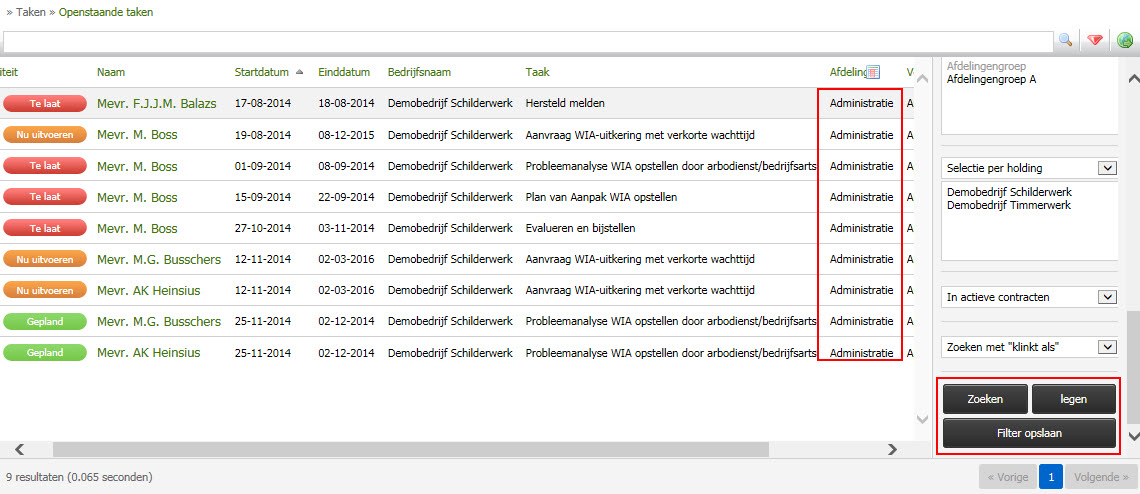This screenshot has width=1140, height=494.
Task: Sort by the Bedrijfsnaam column header
Action: pos(419,72)
